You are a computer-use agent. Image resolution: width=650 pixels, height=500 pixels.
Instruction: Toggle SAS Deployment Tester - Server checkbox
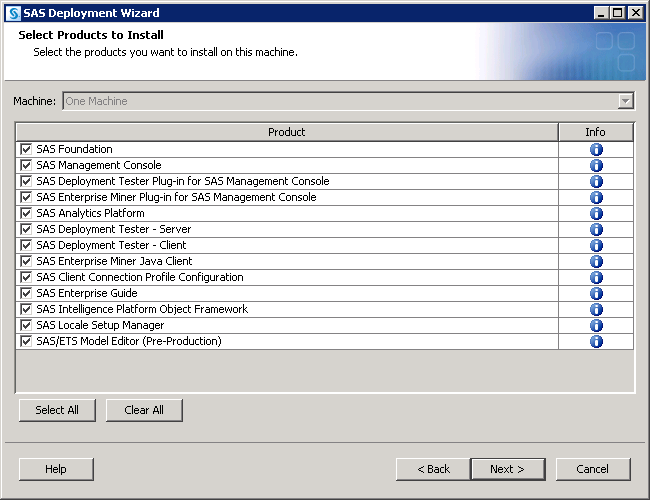pos(26,229)
